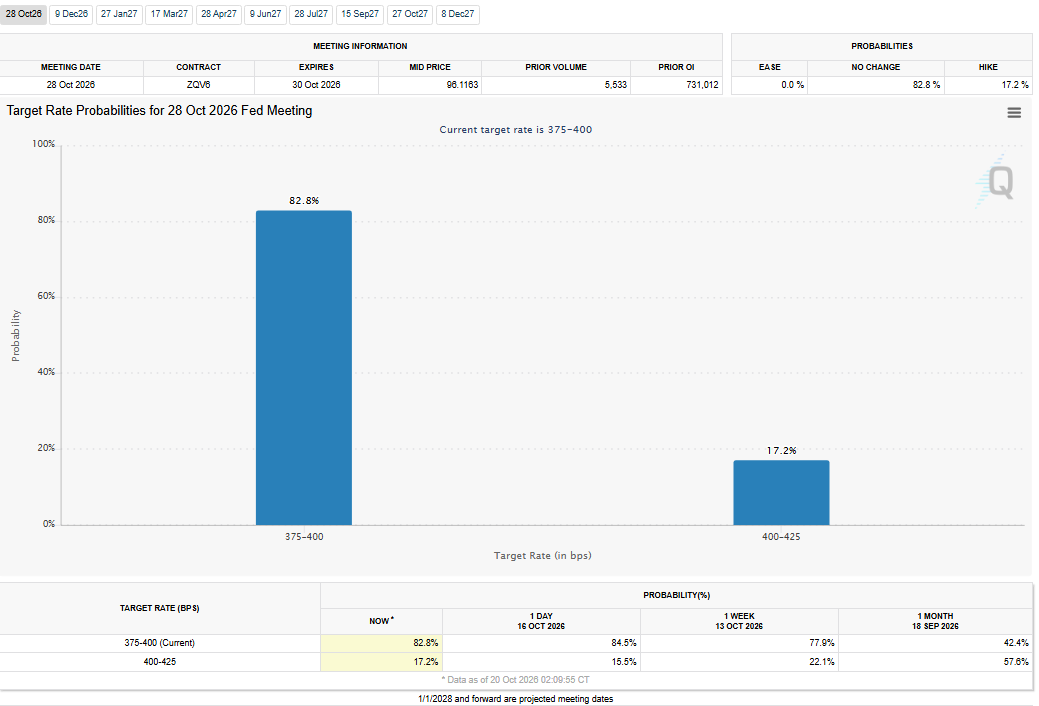
Task: Click the MEETING DATE column header
Action: point(71,67)
